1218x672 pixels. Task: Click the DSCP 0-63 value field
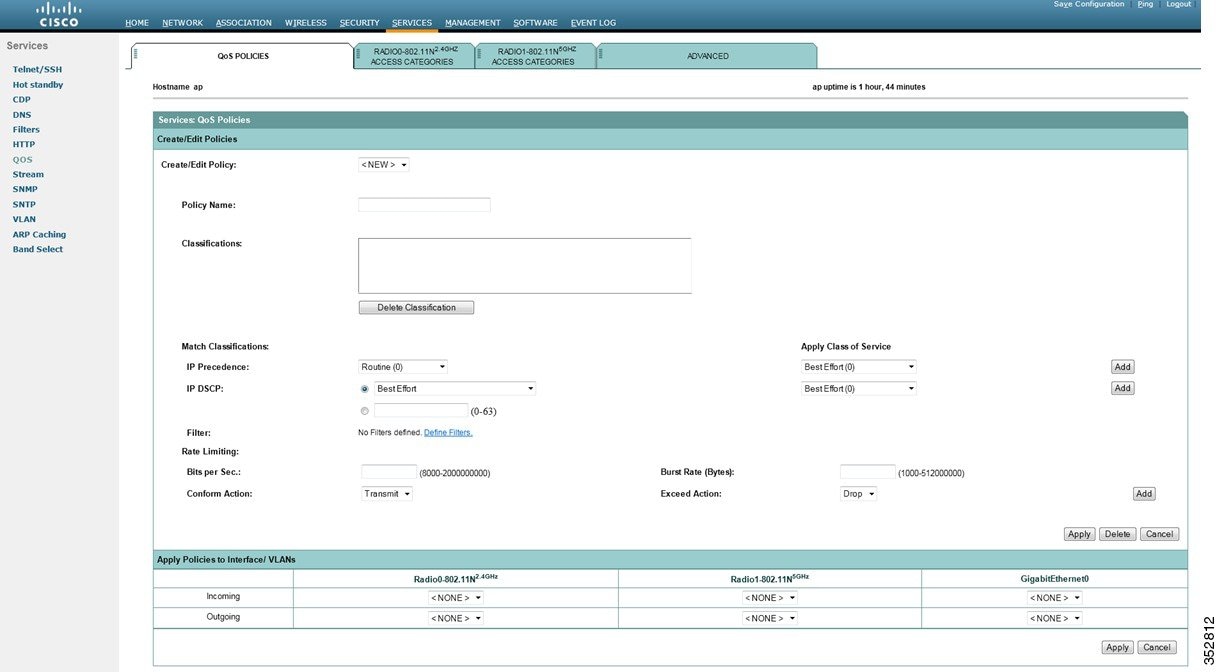tap(421, 411)
